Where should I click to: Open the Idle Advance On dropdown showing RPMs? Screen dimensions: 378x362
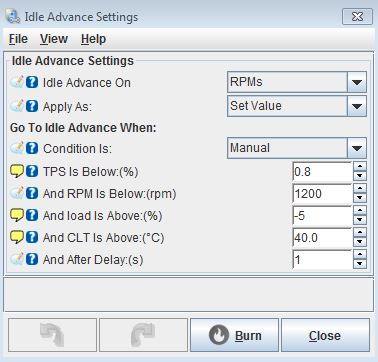click(297, 82)
